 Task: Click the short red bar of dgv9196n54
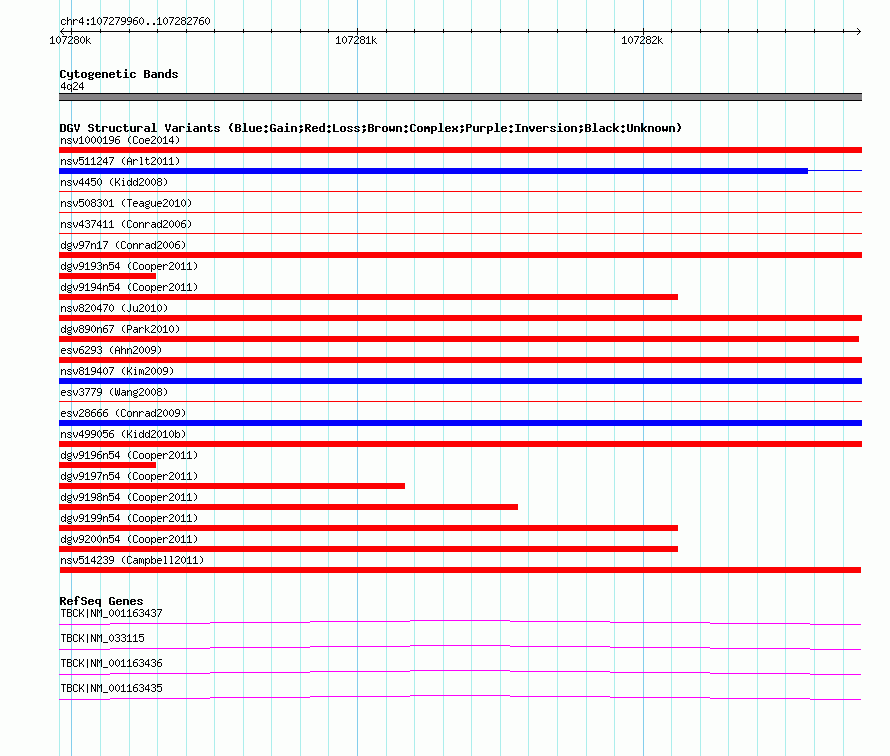[x=107, y=465]
